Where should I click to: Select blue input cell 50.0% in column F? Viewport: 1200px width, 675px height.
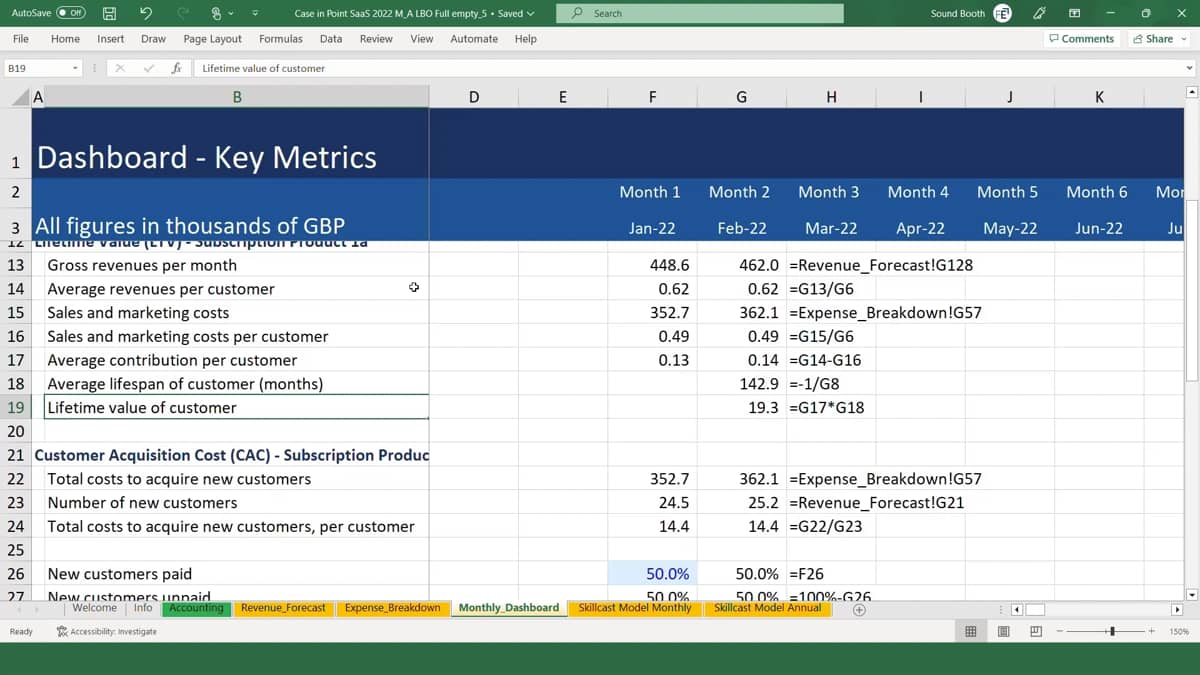pyautogui.click(x=652, y=574)
